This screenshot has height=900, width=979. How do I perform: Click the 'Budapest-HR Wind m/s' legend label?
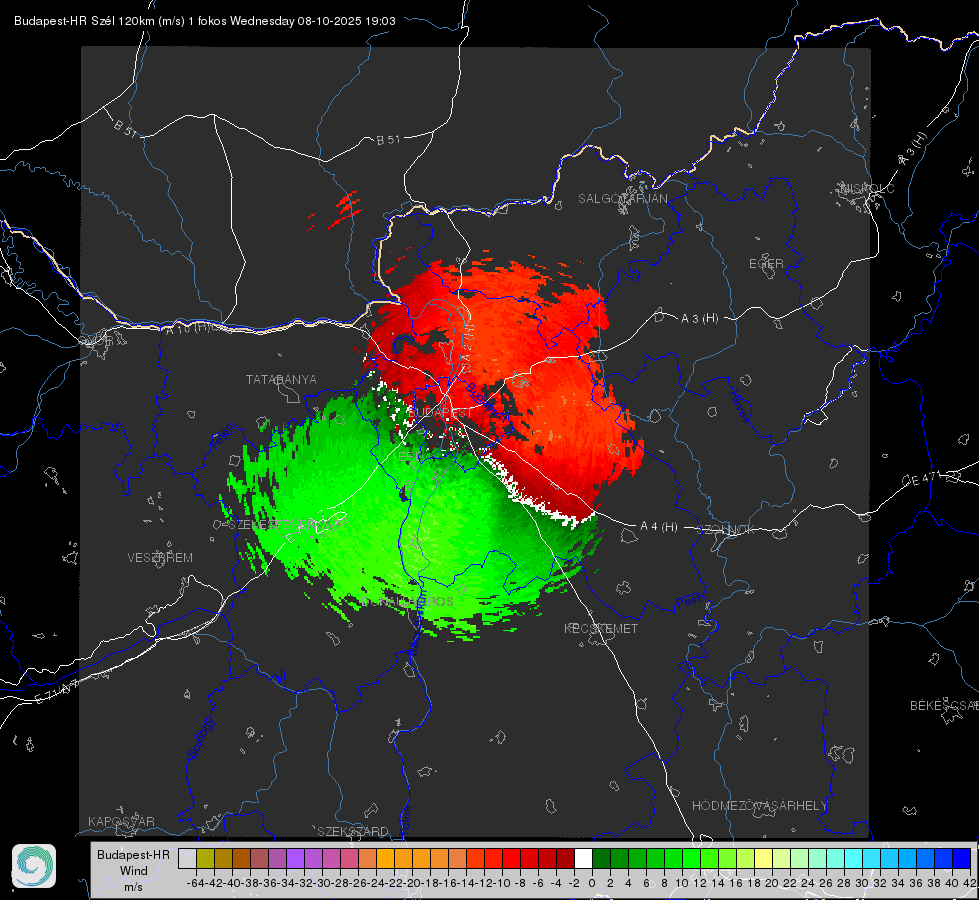(x=134, y=871)
